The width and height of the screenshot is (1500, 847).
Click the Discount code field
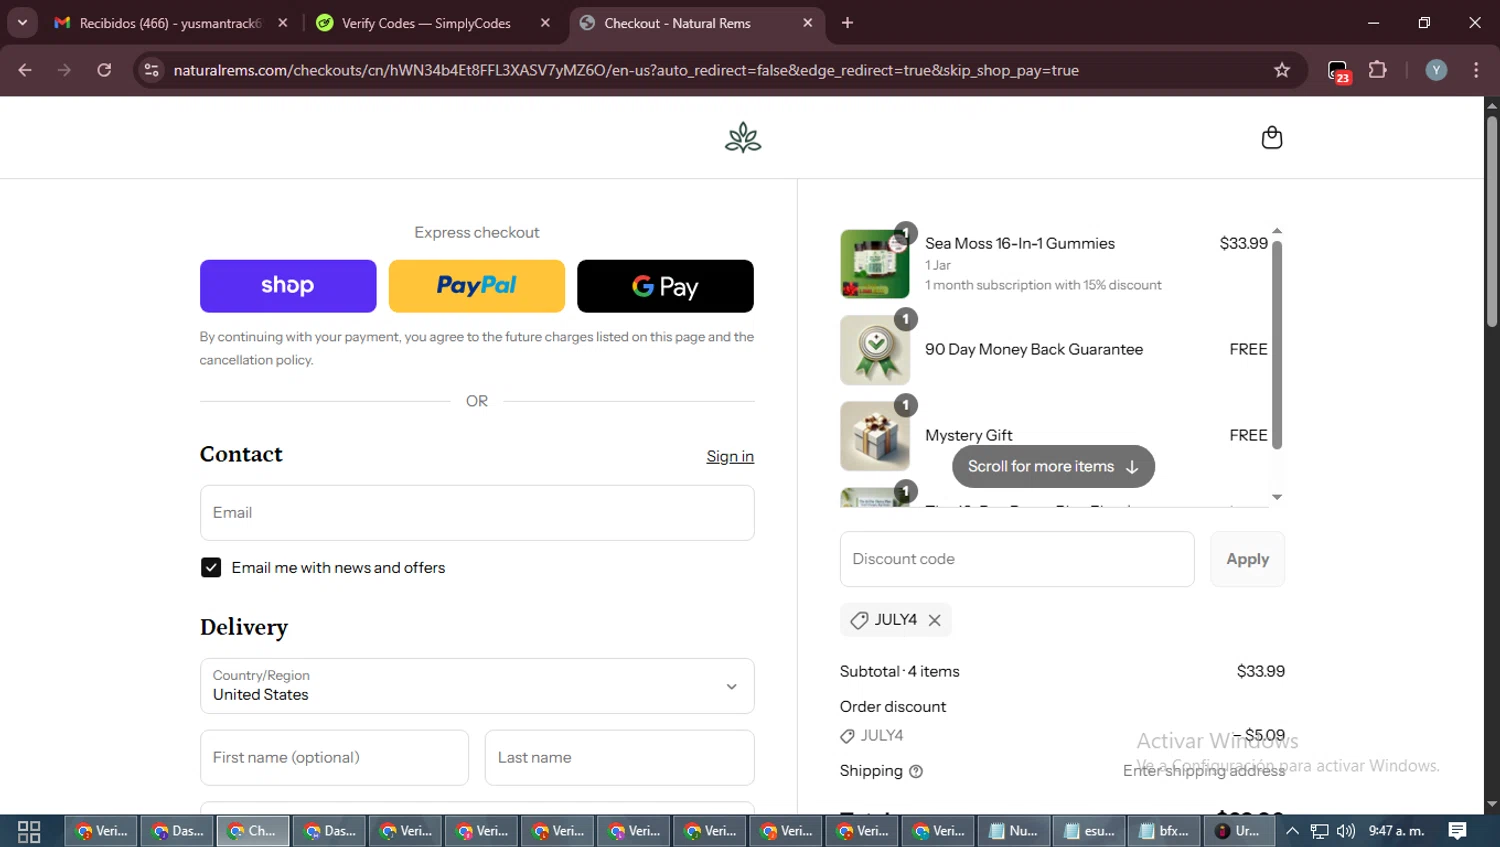(x=1017, y=559)
